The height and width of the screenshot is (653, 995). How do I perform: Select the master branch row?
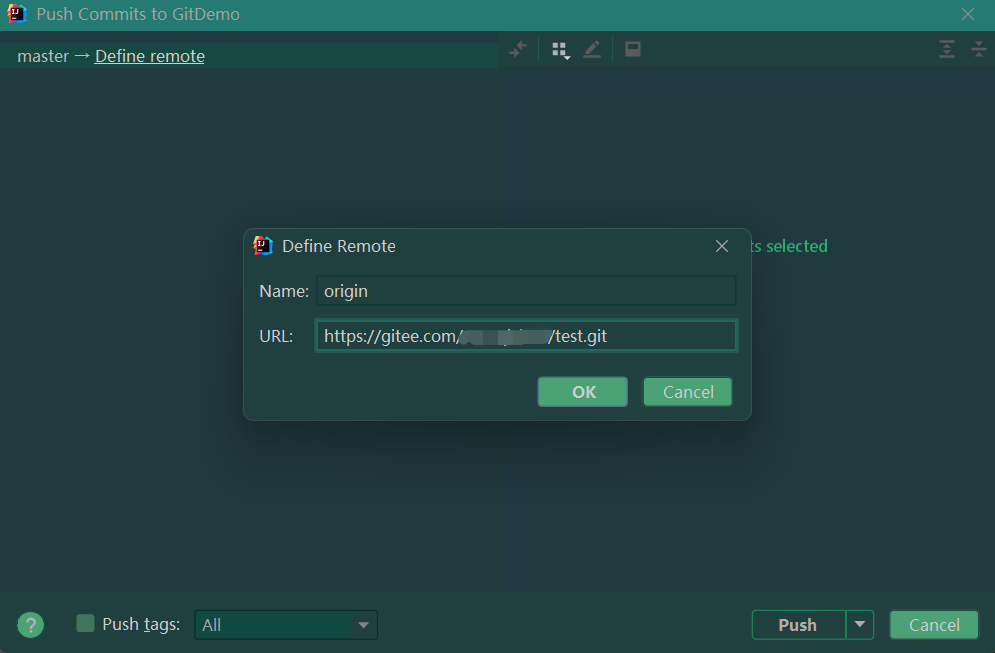point(249,56)
